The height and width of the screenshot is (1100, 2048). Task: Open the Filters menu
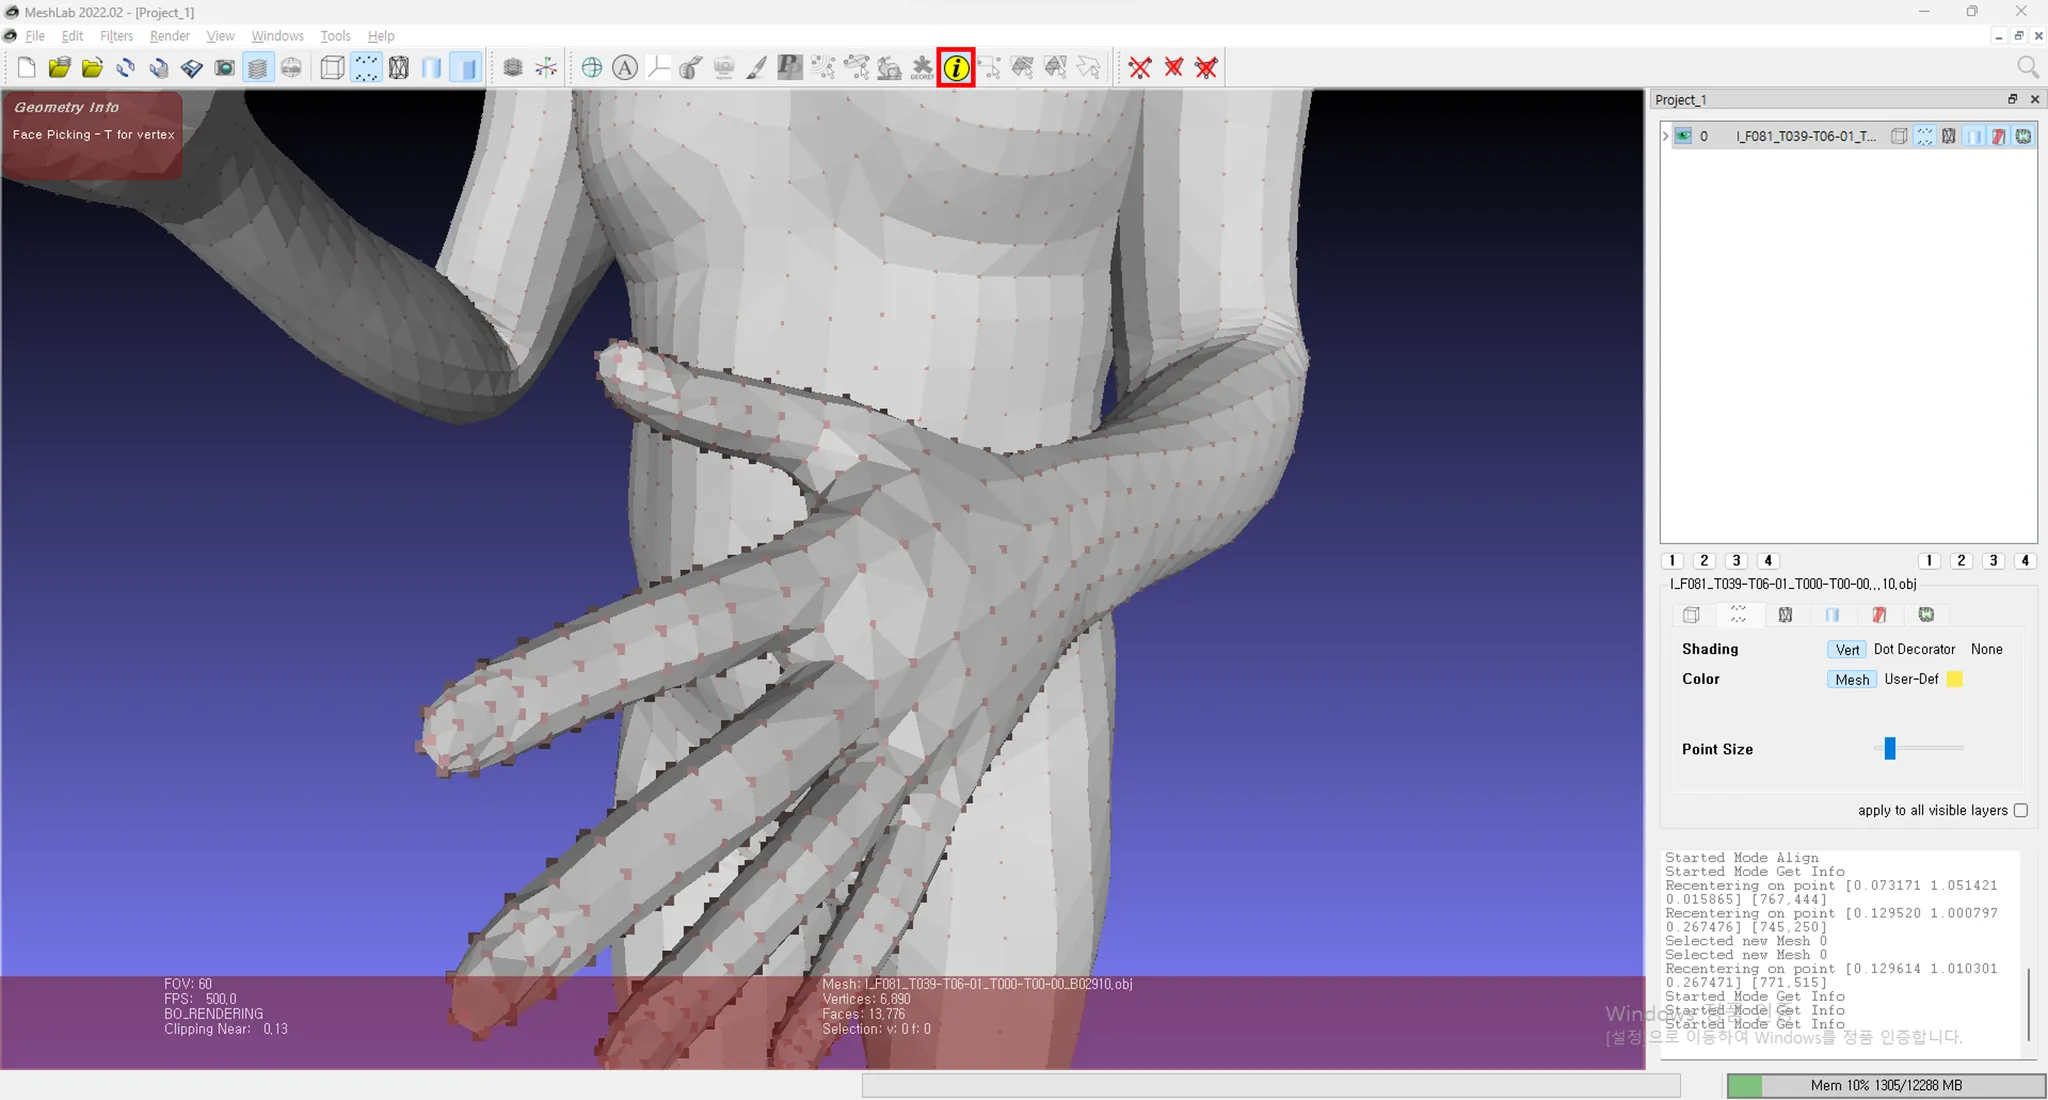(x=116, y=36)
